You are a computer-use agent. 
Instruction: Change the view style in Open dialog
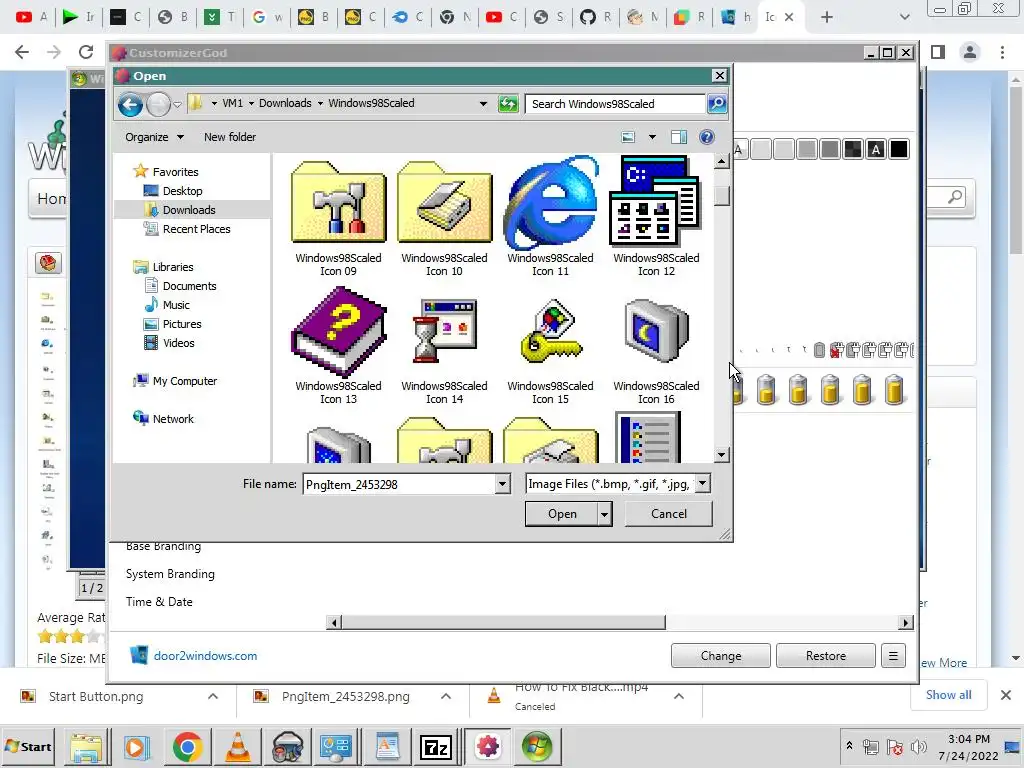pyautogui.click(x=628, y=137)
